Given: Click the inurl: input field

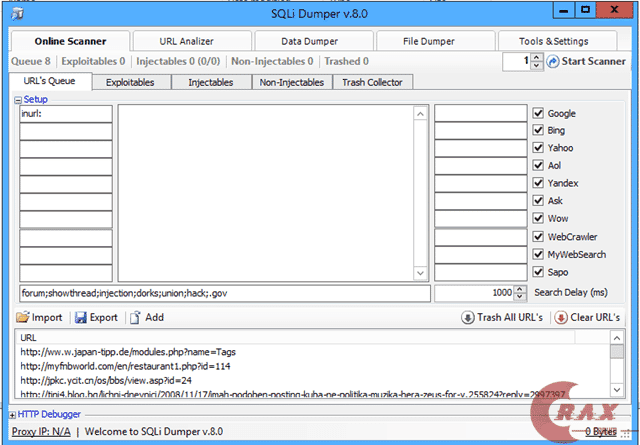Looking at the screenshot, I should (66, 114).
